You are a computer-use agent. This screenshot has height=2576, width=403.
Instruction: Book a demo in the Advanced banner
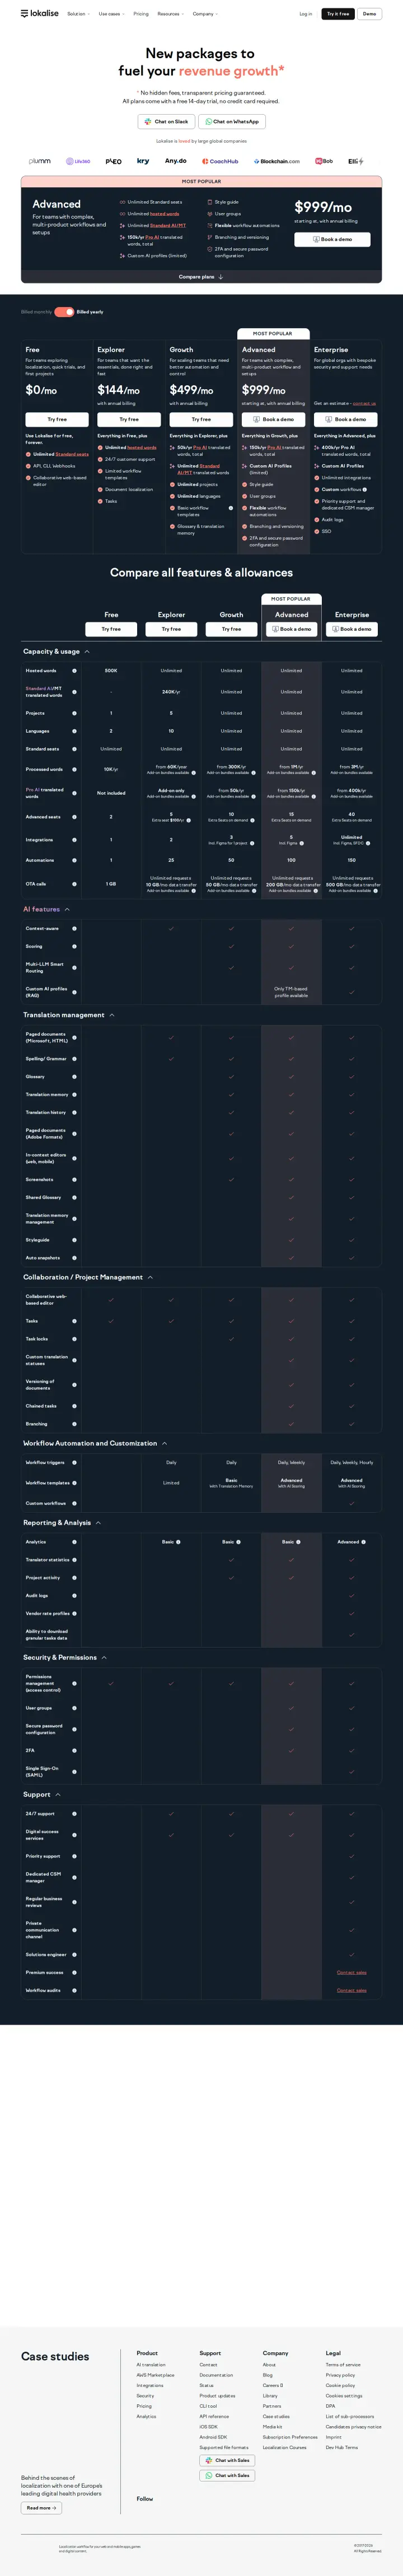(332, 239)
